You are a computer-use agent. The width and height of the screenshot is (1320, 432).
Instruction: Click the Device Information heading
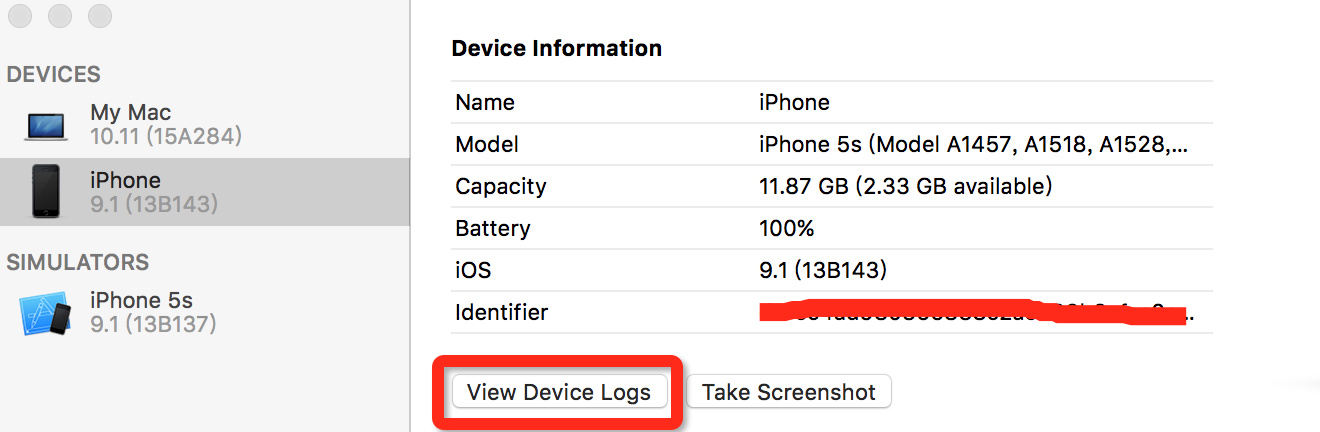[556, 48]
